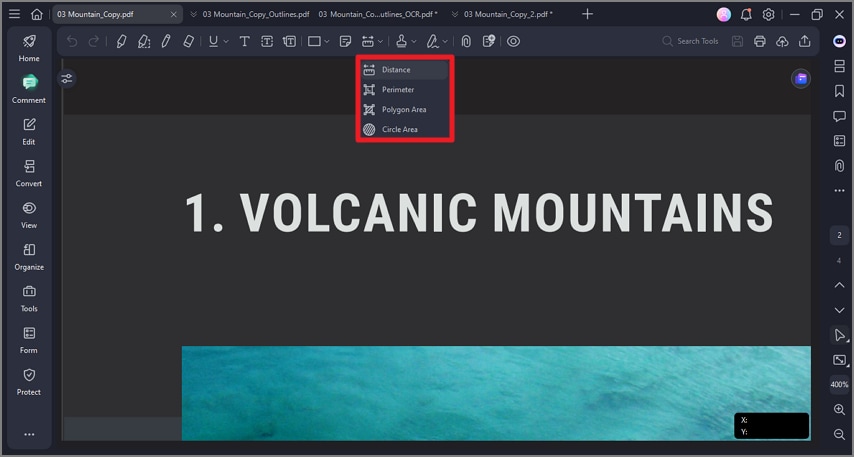Click the Redo arrow
Screen dimensions: 854x457
(94, 41)
